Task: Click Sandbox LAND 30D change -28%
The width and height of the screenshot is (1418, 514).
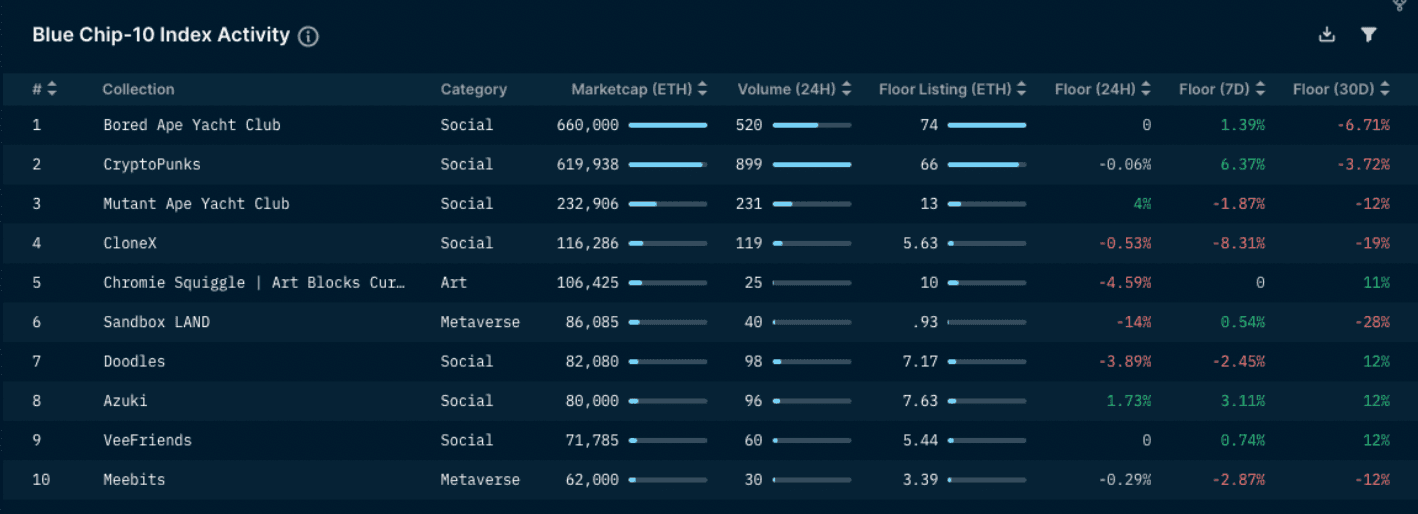Action: click(x=1372, y=322)
